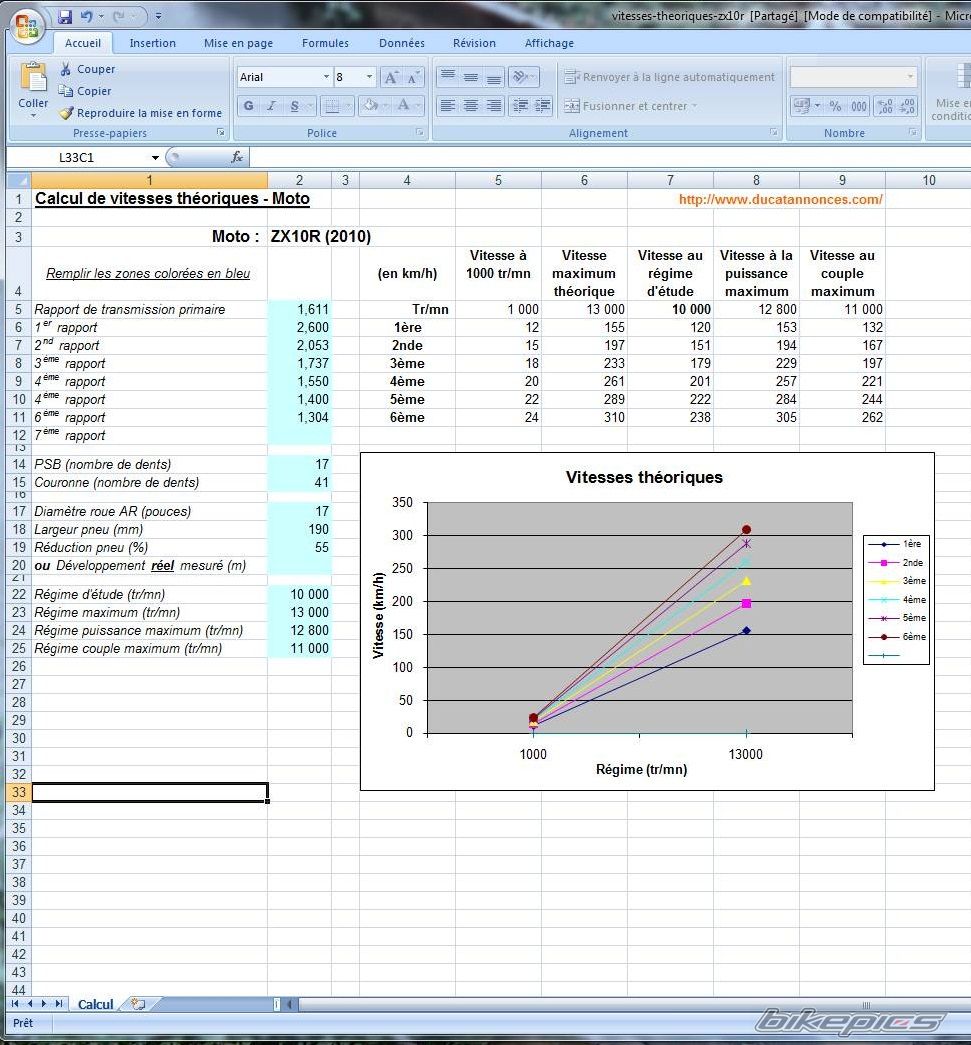The image size is (971, 1045).
Task: Apply borders using the borders icon
Action: 331,106
